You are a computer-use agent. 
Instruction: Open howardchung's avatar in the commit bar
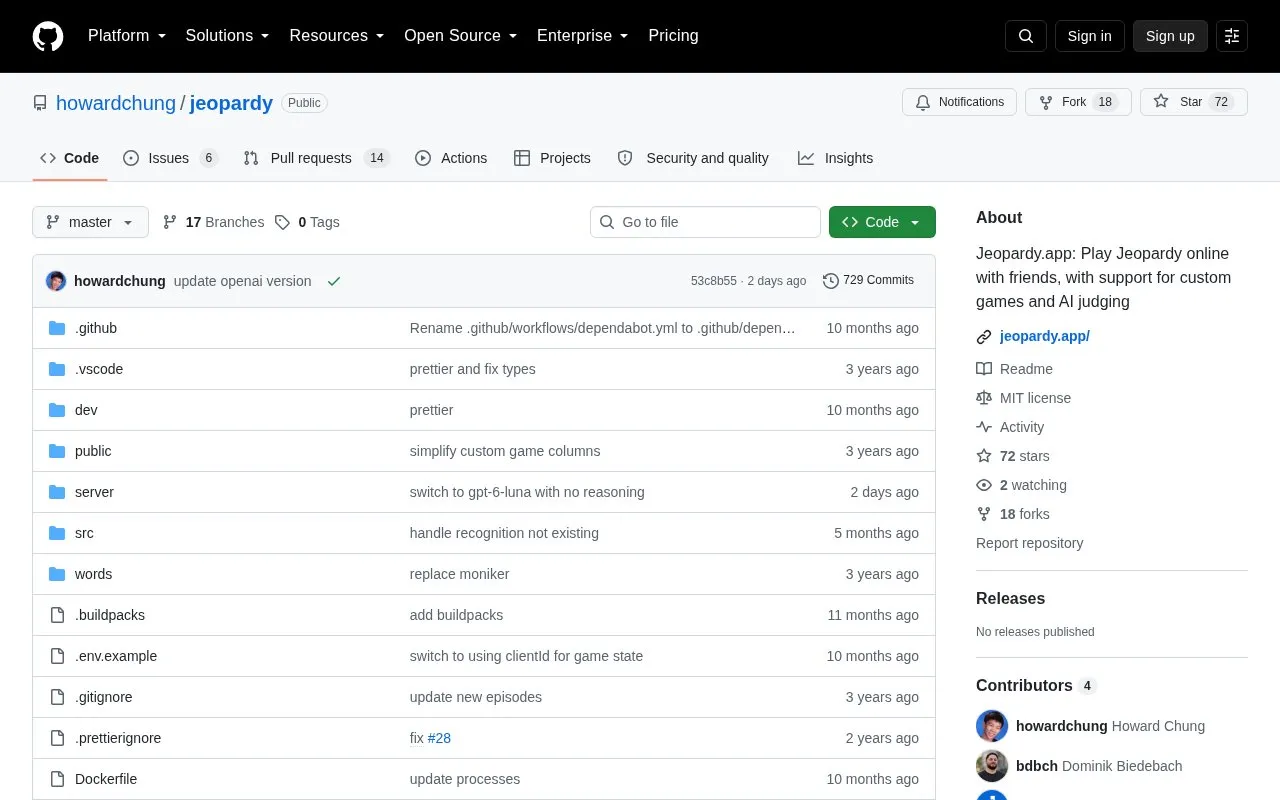[56, 281]
